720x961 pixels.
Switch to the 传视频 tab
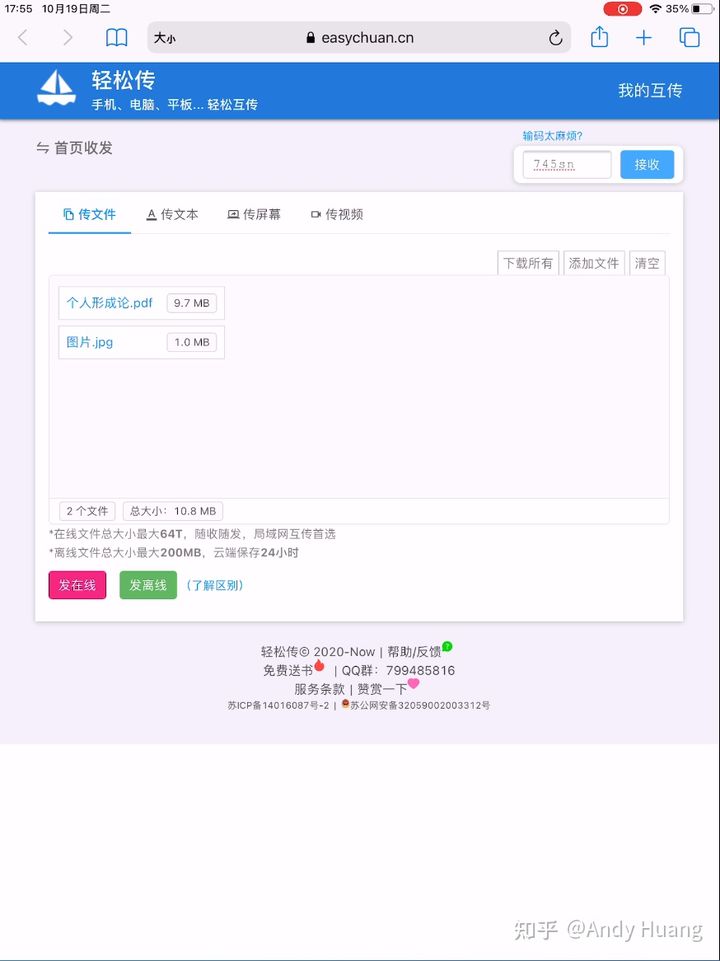[x=337, y=215]
